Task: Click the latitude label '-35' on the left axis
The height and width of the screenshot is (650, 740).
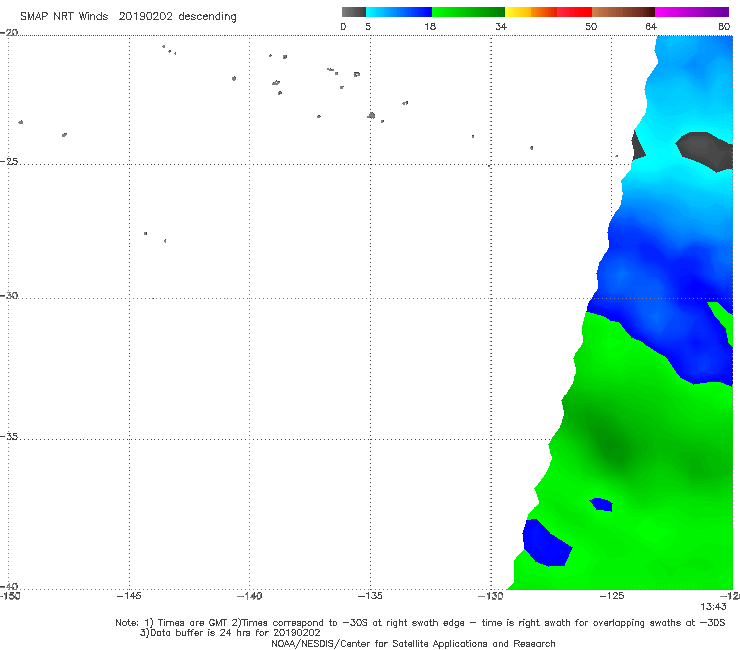Action: pyautogui.click(x=9, y=436)
